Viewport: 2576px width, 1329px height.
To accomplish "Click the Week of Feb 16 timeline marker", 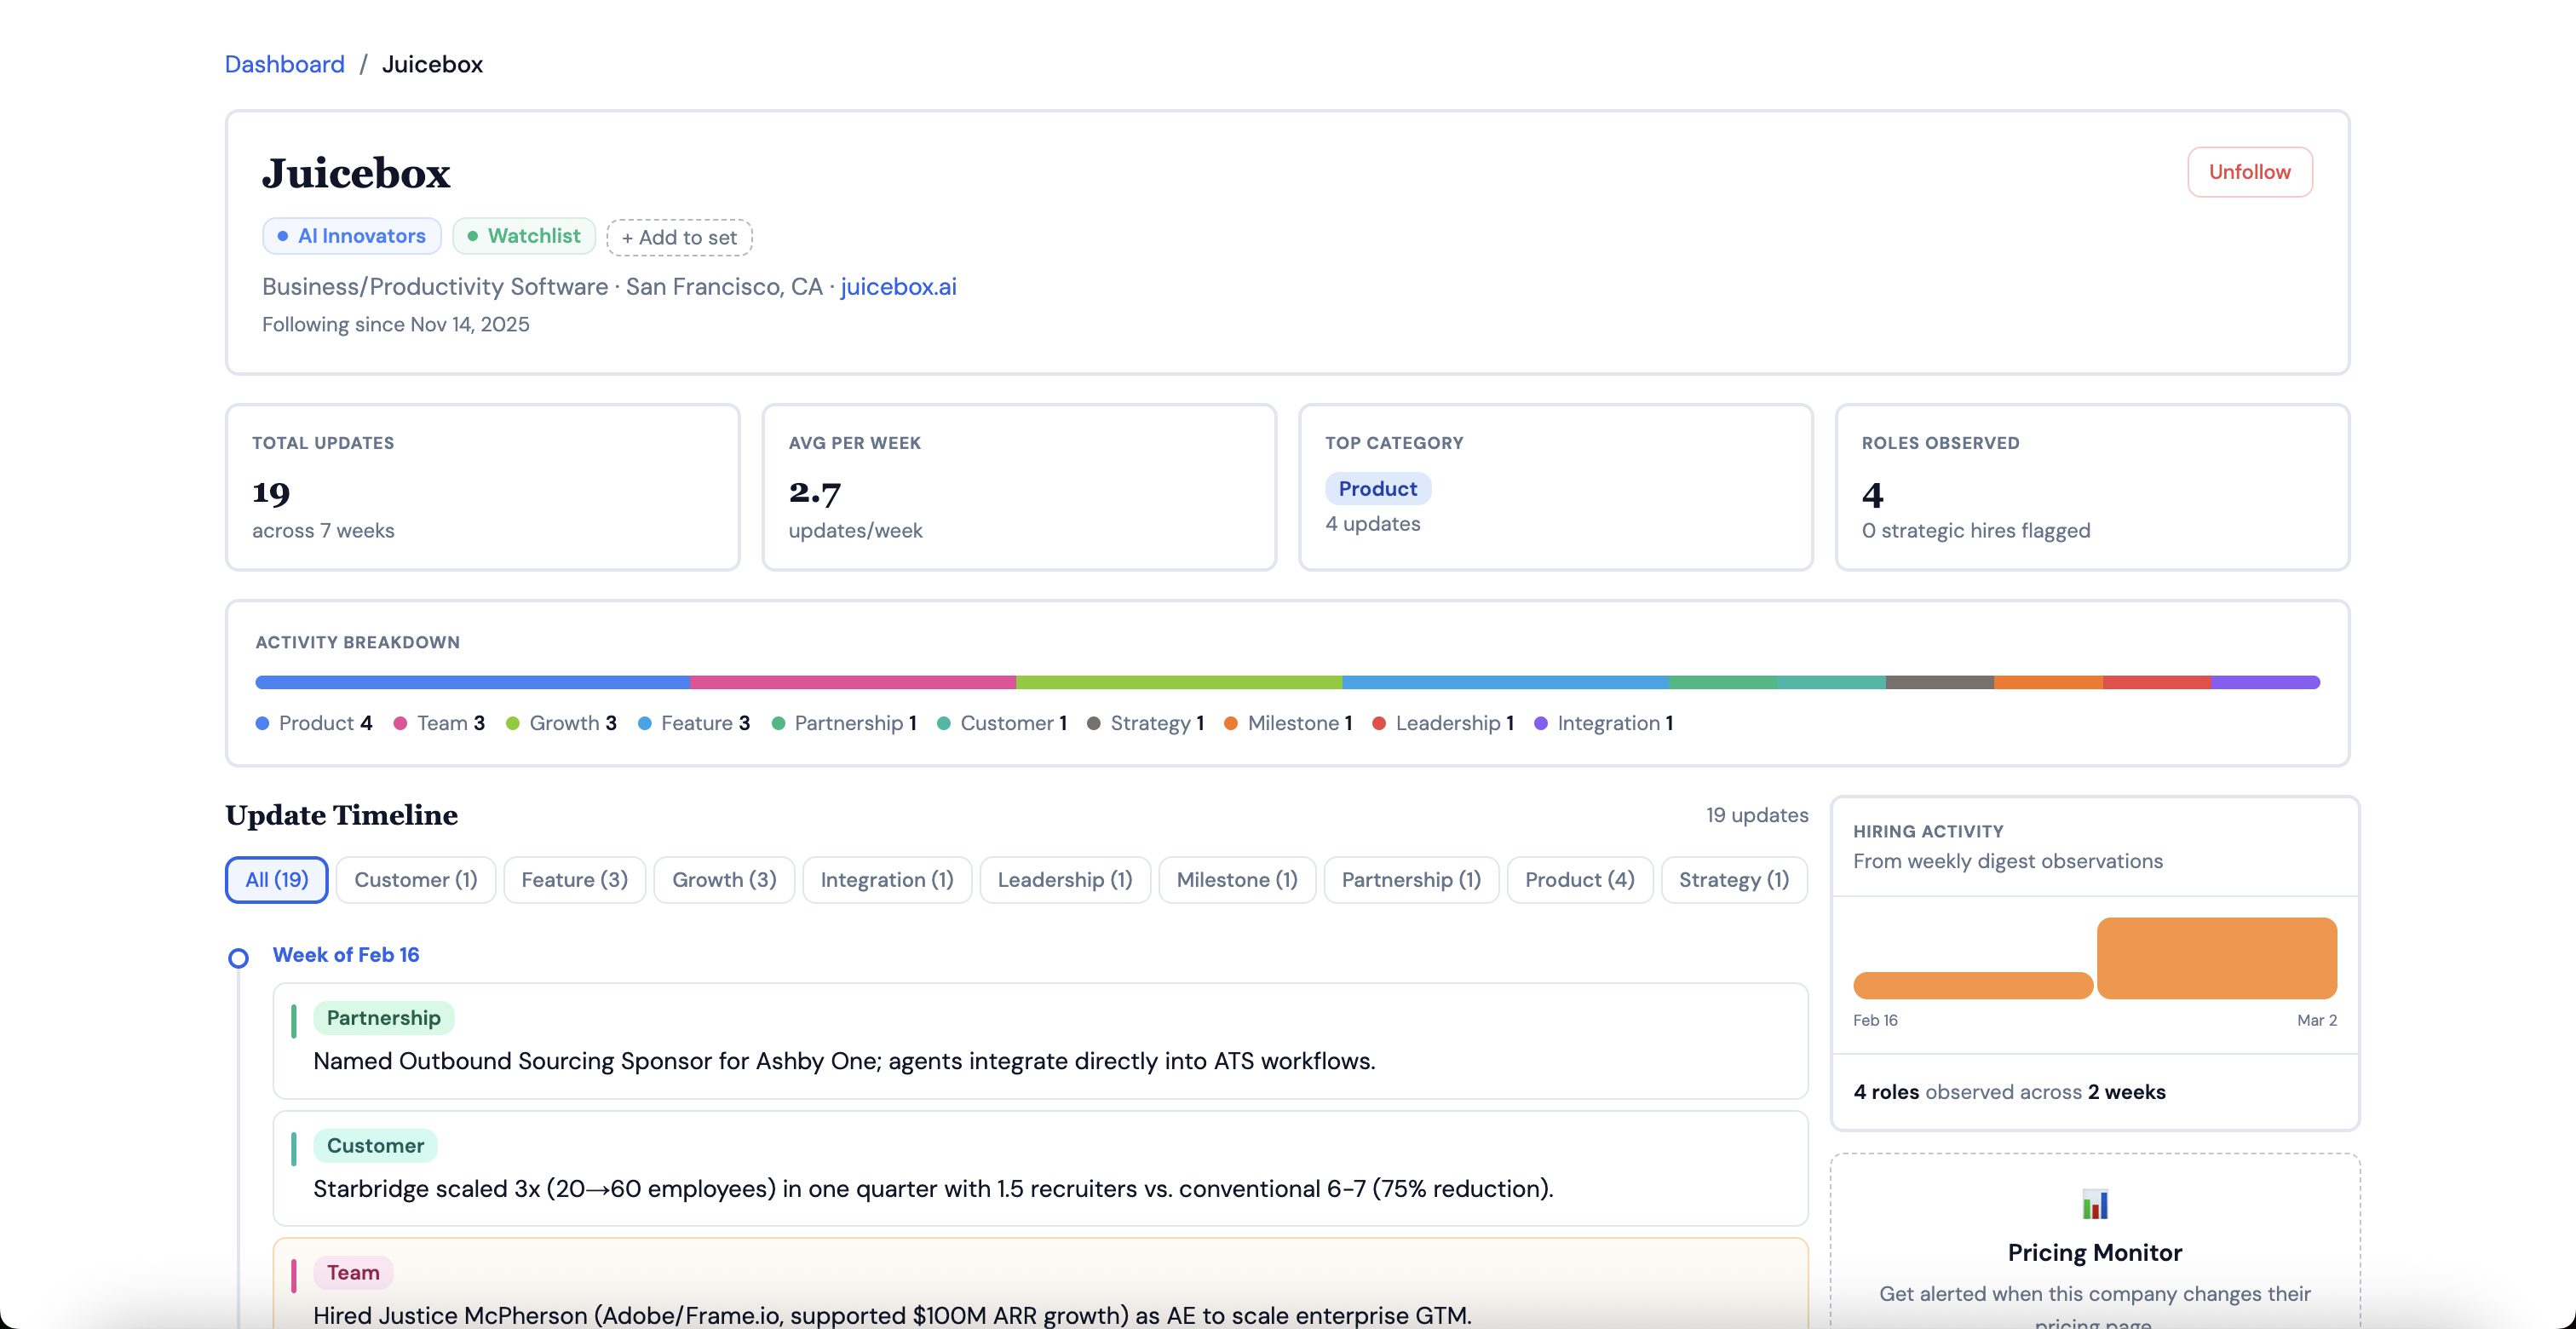I will (238, 958).
